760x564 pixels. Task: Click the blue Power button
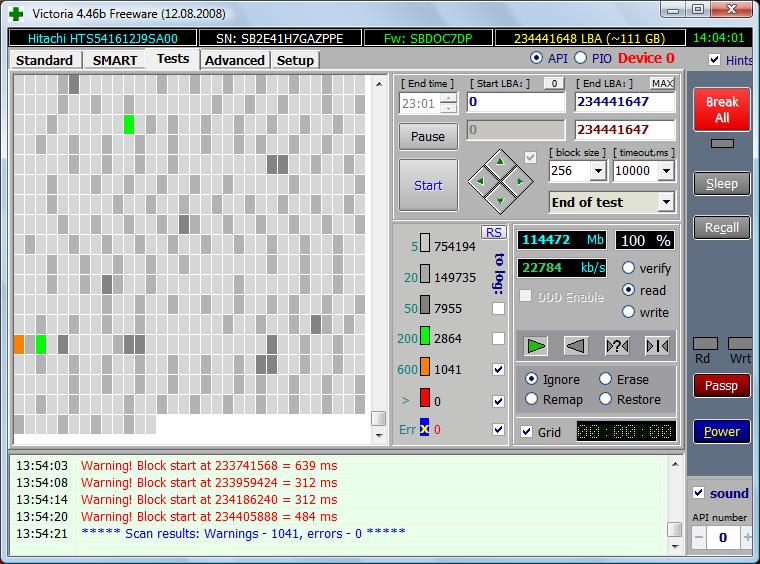(722, 431)
